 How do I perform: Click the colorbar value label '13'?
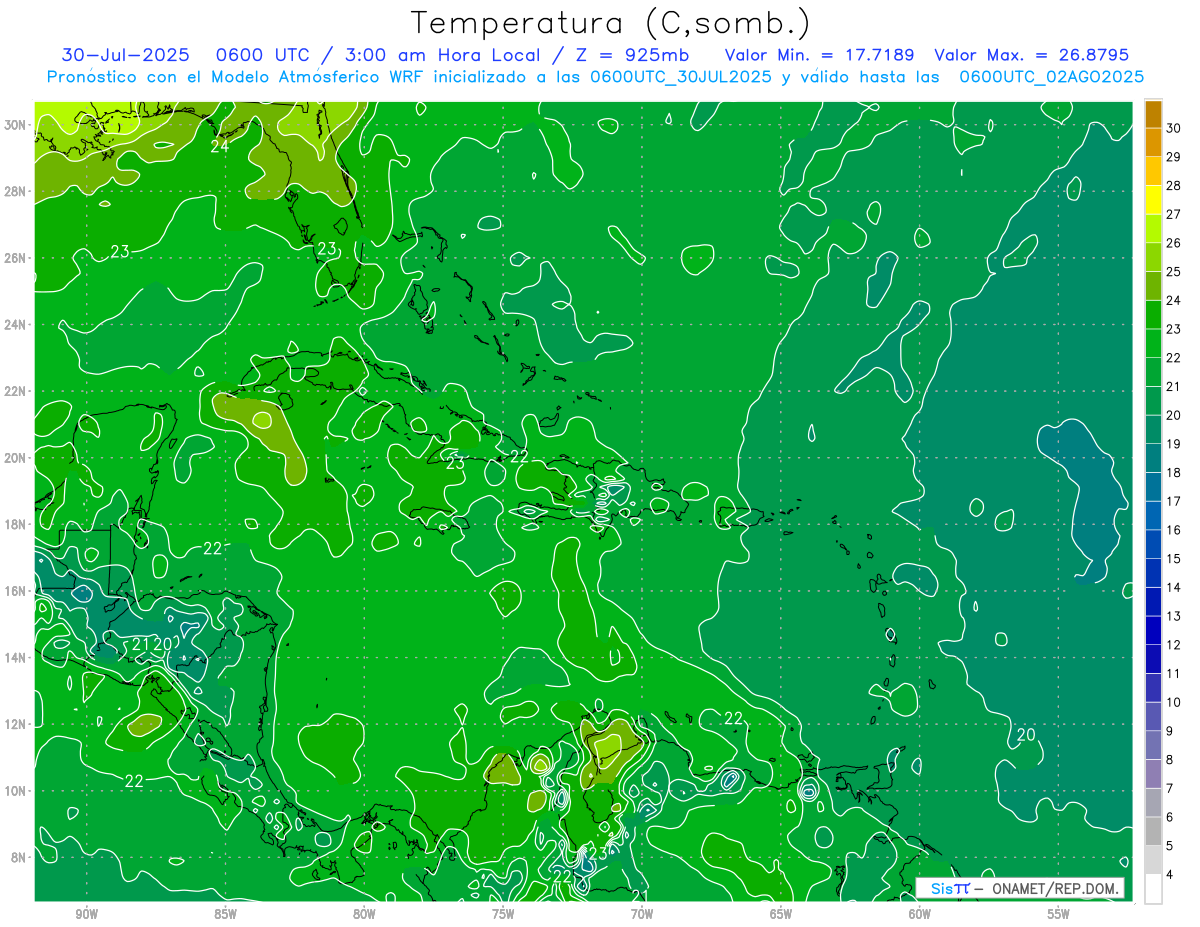pyautogui.click(x=1174, y=616)
